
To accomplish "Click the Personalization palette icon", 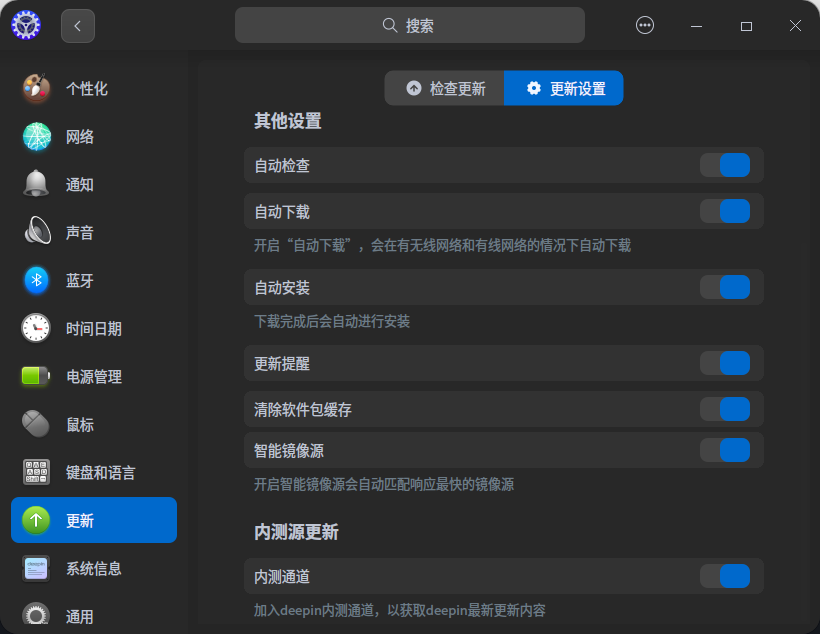I will 36,88.
